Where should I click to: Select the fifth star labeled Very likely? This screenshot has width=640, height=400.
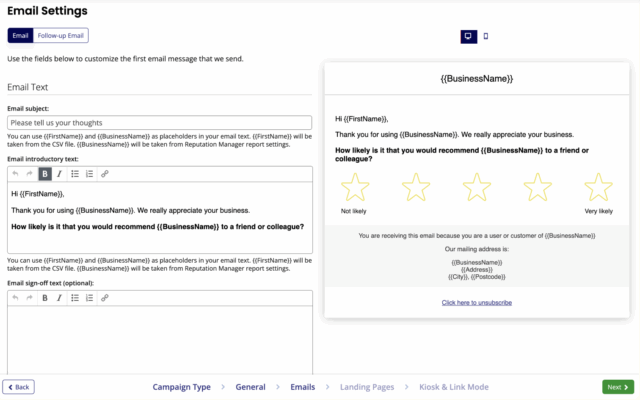(x=598, y=187)
